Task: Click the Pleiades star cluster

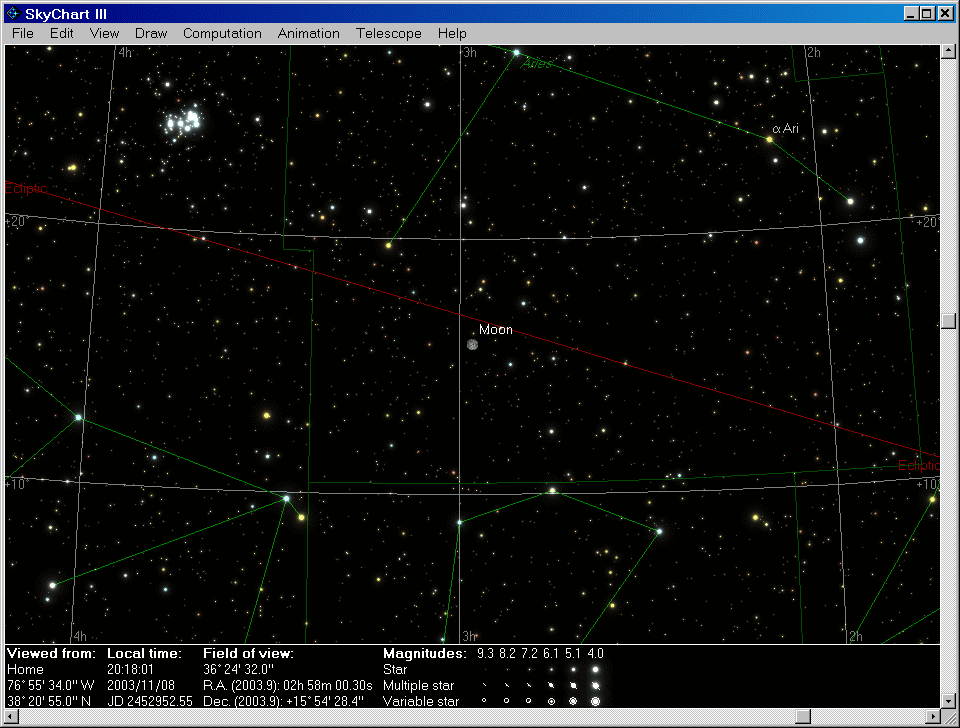Action: 183,123
